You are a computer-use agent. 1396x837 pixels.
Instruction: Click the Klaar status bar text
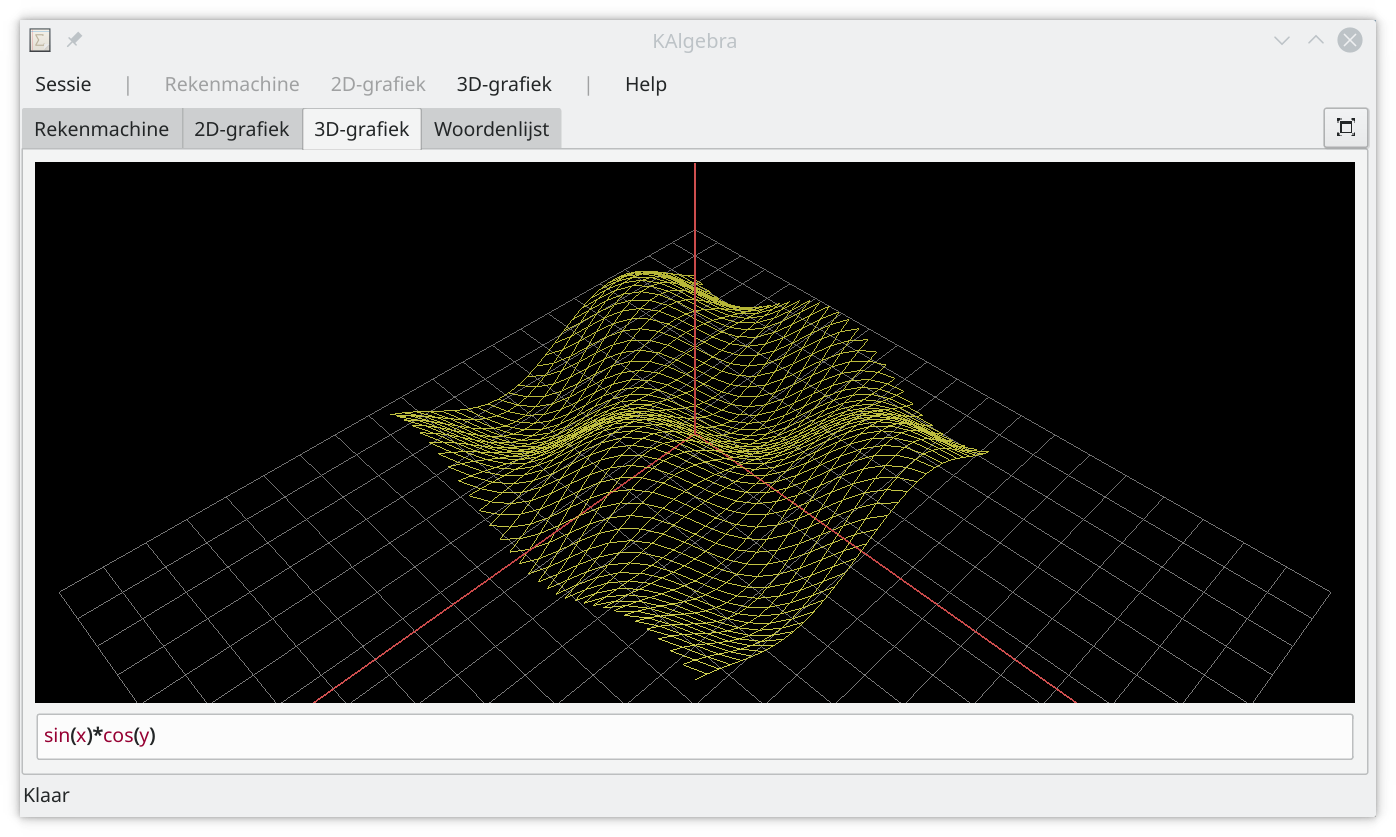(46, 796)
